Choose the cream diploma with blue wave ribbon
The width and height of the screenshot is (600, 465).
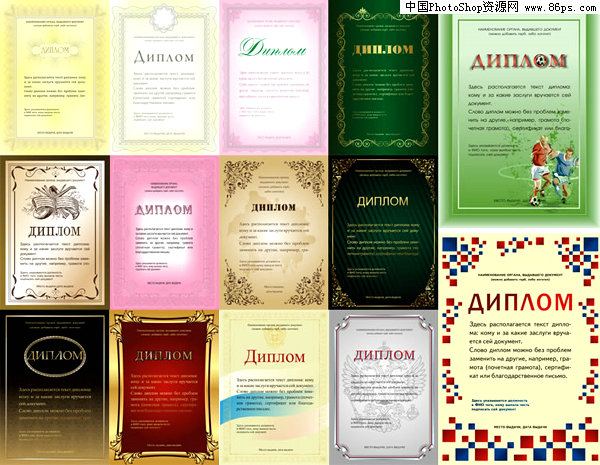coord(274,387)
